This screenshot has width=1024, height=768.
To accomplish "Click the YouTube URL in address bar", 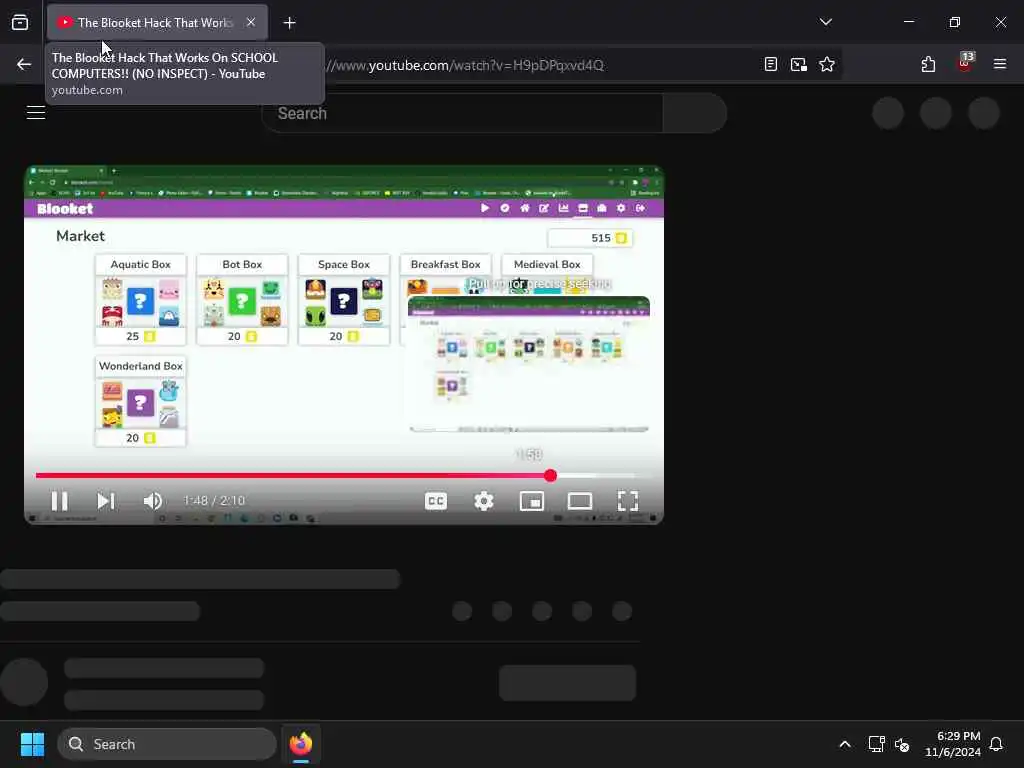I will tap(464, 65).
